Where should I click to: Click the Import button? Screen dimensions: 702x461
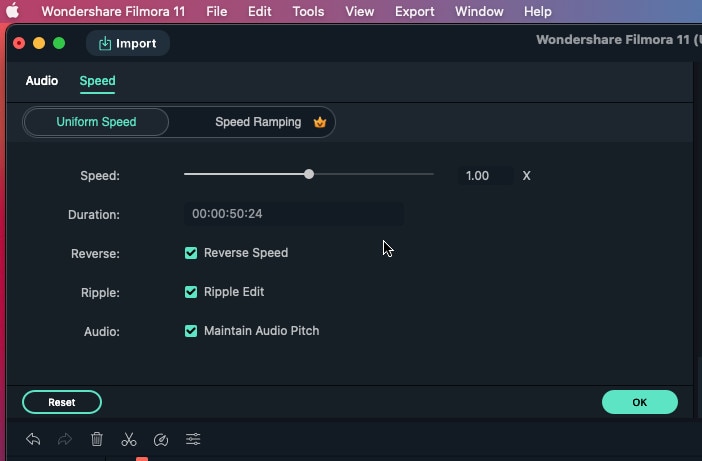pos(128,43)
